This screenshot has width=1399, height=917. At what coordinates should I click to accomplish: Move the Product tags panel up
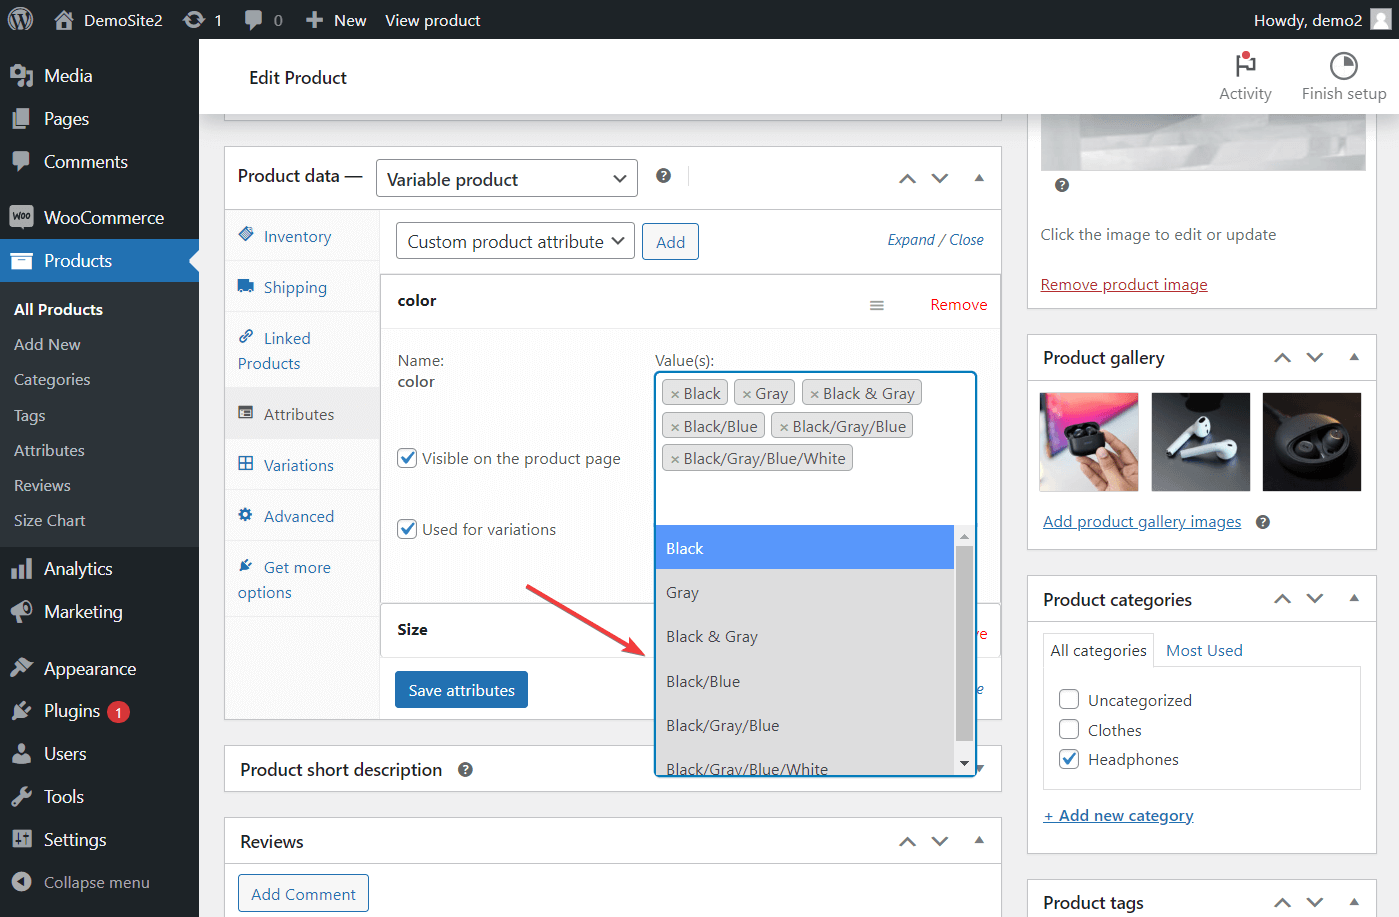1282,903
